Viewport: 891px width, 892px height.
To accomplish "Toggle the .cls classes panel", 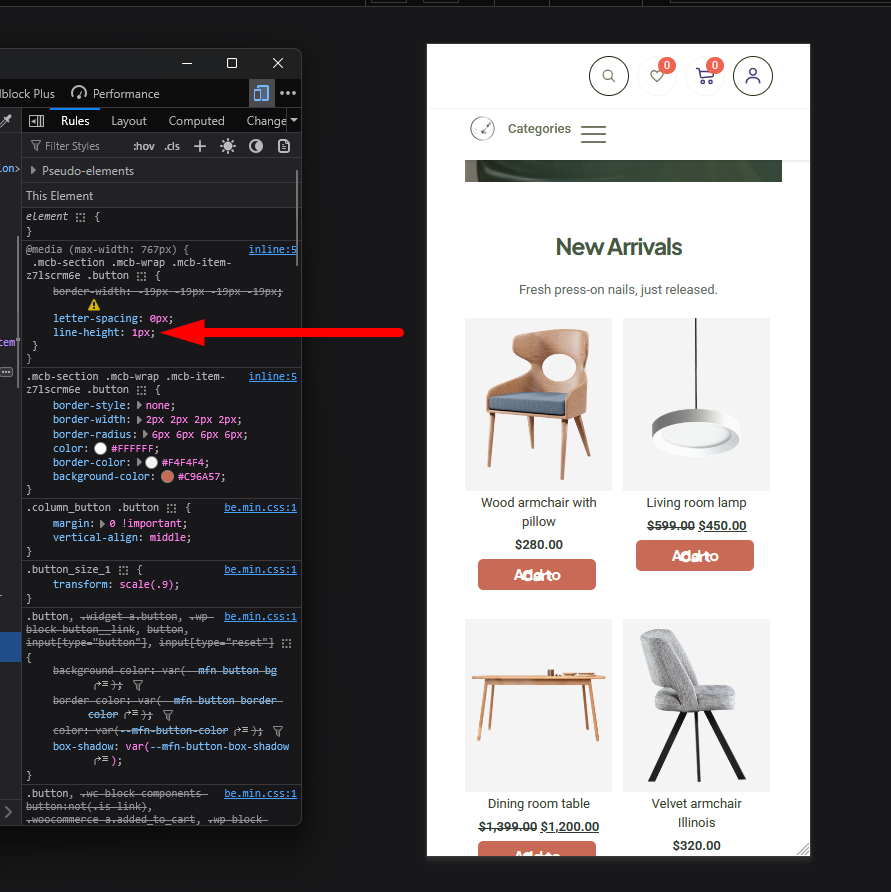I will [172, 146].
